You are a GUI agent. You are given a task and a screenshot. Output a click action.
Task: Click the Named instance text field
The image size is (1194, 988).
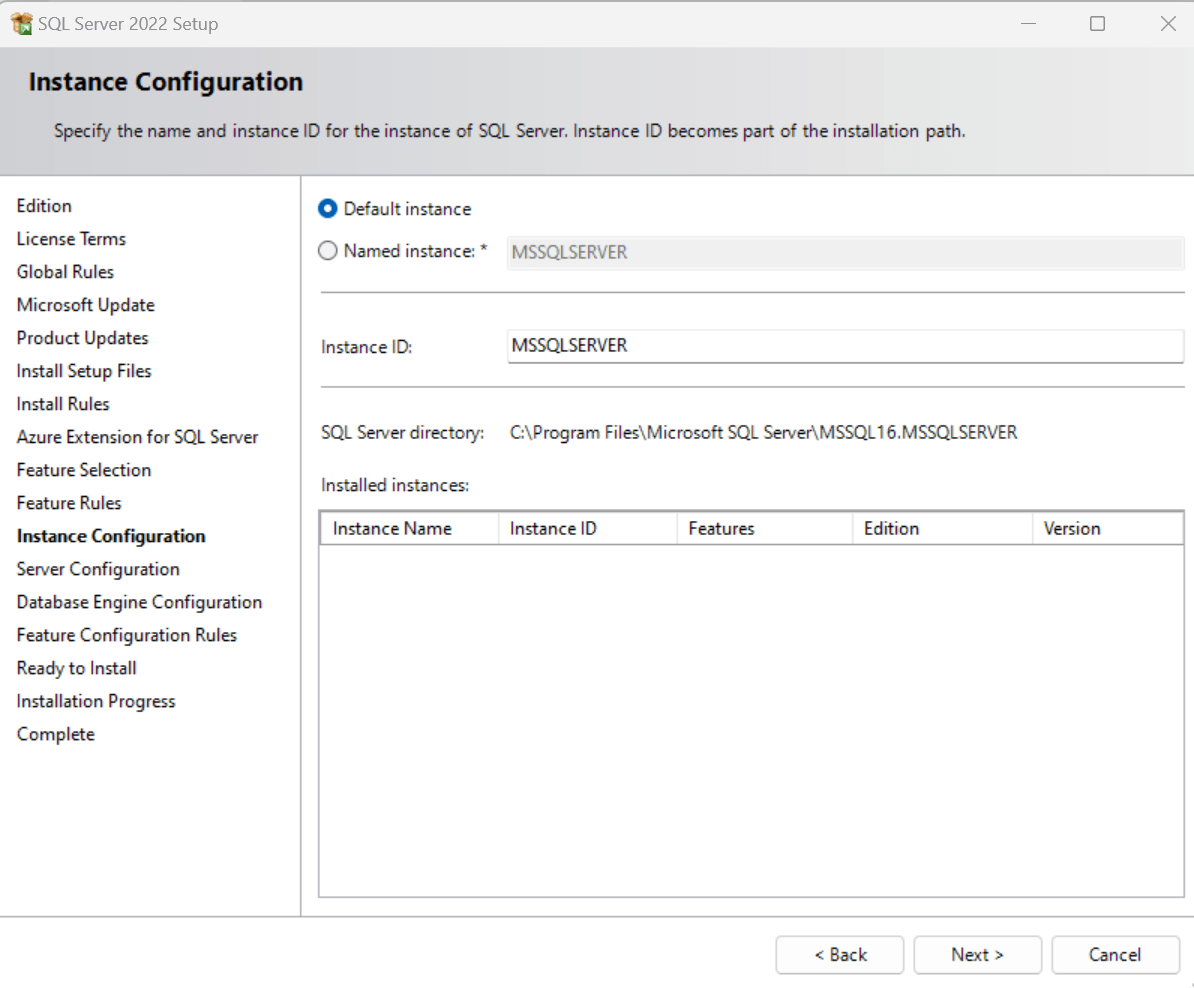click(845, 252)
